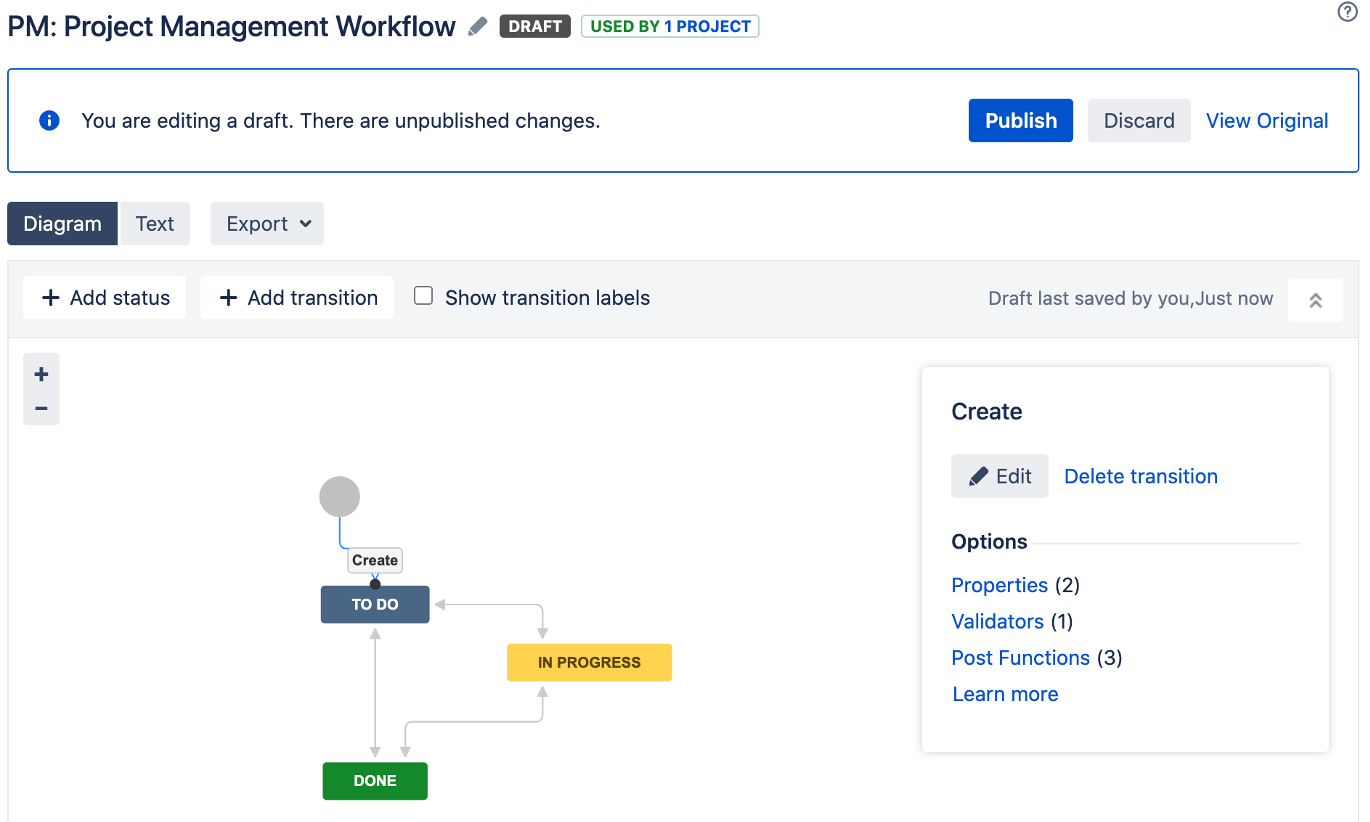This screenshot has height=822, width=1370.
Task: Select the Diagram tab
Action: 62,223
